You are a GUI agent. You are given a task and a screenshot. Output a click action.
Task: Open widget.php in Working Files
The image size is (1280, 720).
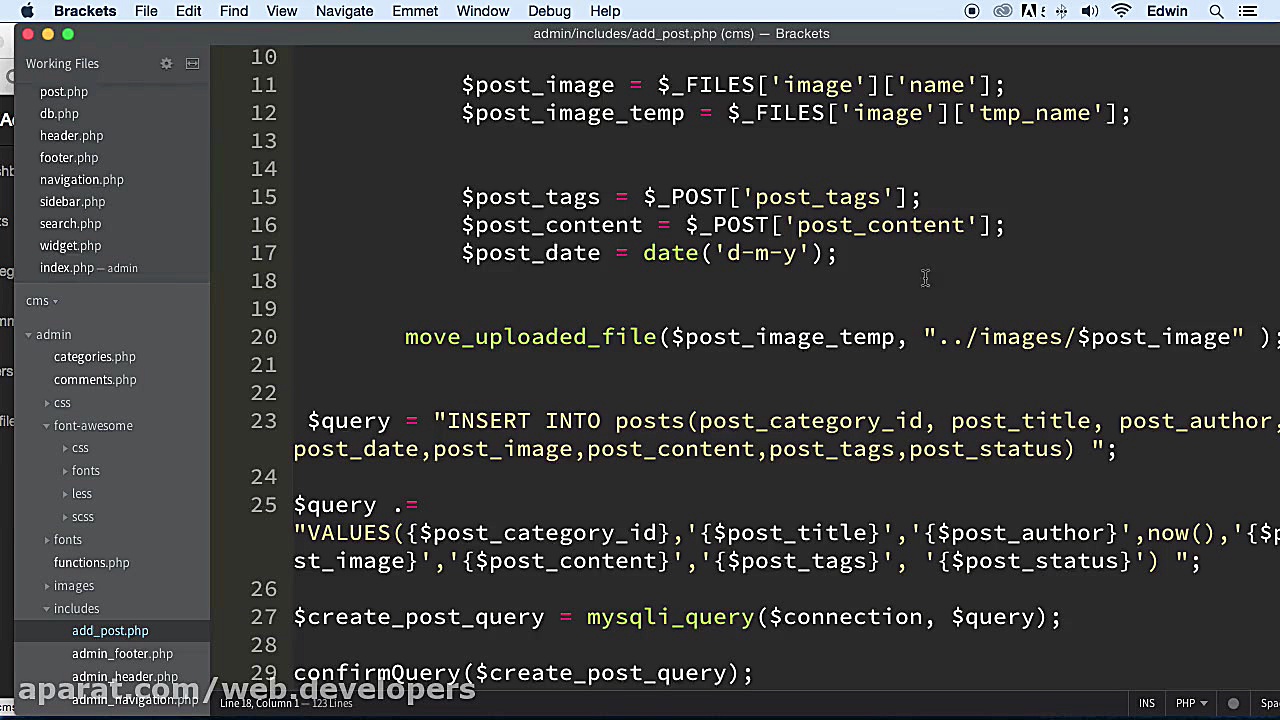tap(70, 246)
